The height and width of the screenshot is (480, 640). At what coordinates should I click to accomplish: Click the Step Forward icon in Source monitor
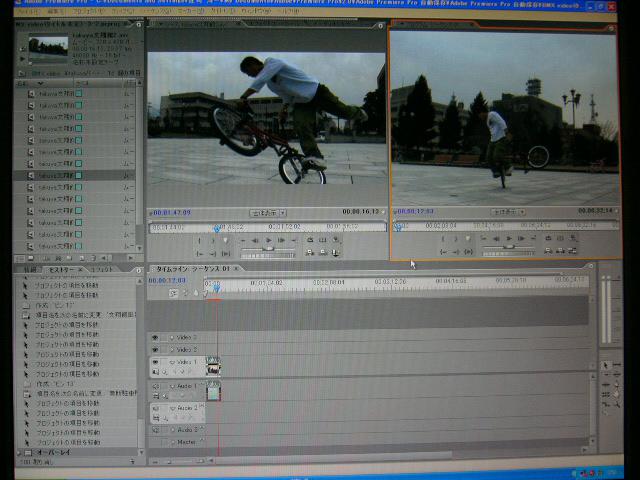(x=279, y=240)
